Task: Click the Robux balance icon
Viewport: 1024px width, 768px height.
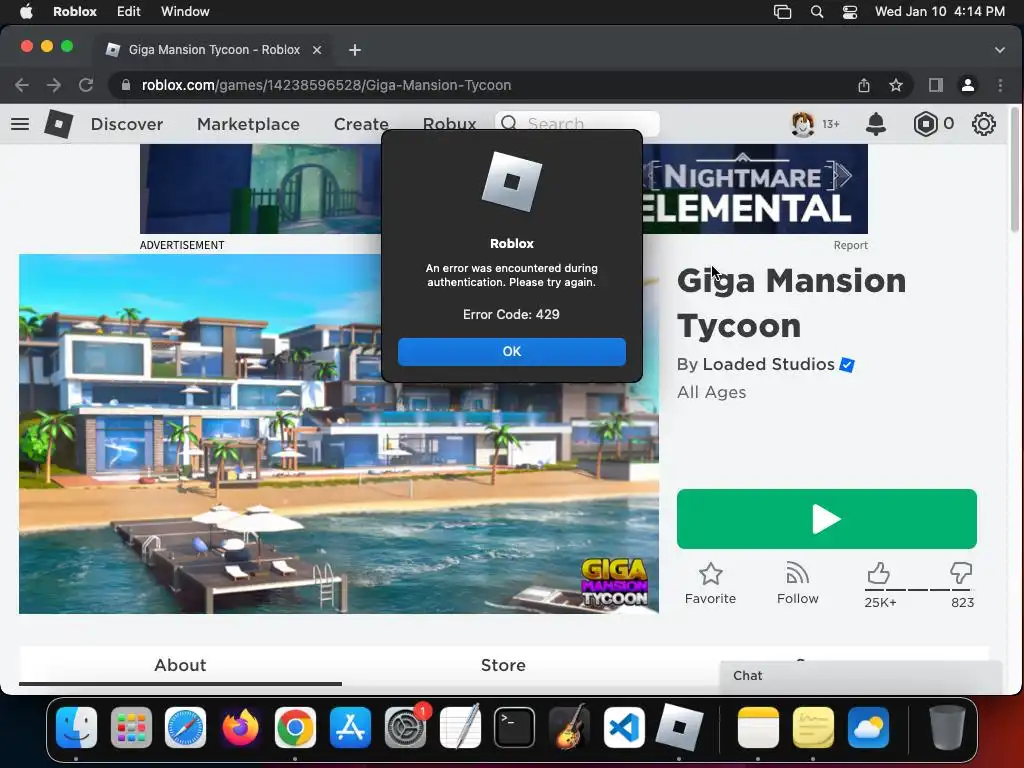Action: coord(925,123)
